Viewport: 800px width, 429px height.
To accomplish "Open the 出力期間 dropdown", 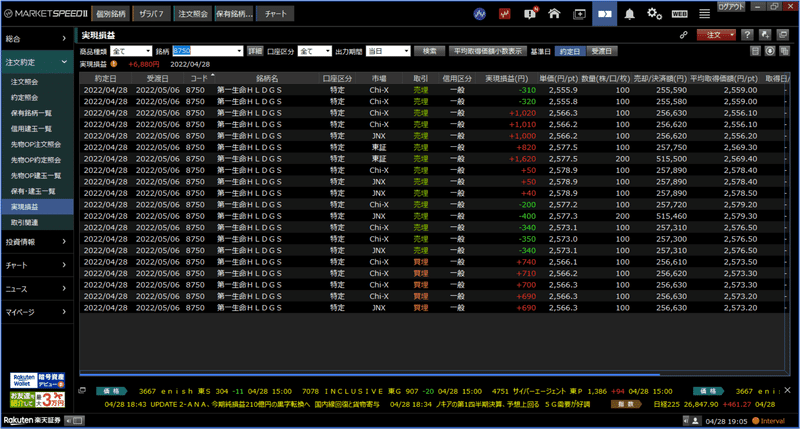I will pyautogui.click(x=388, y=52).
